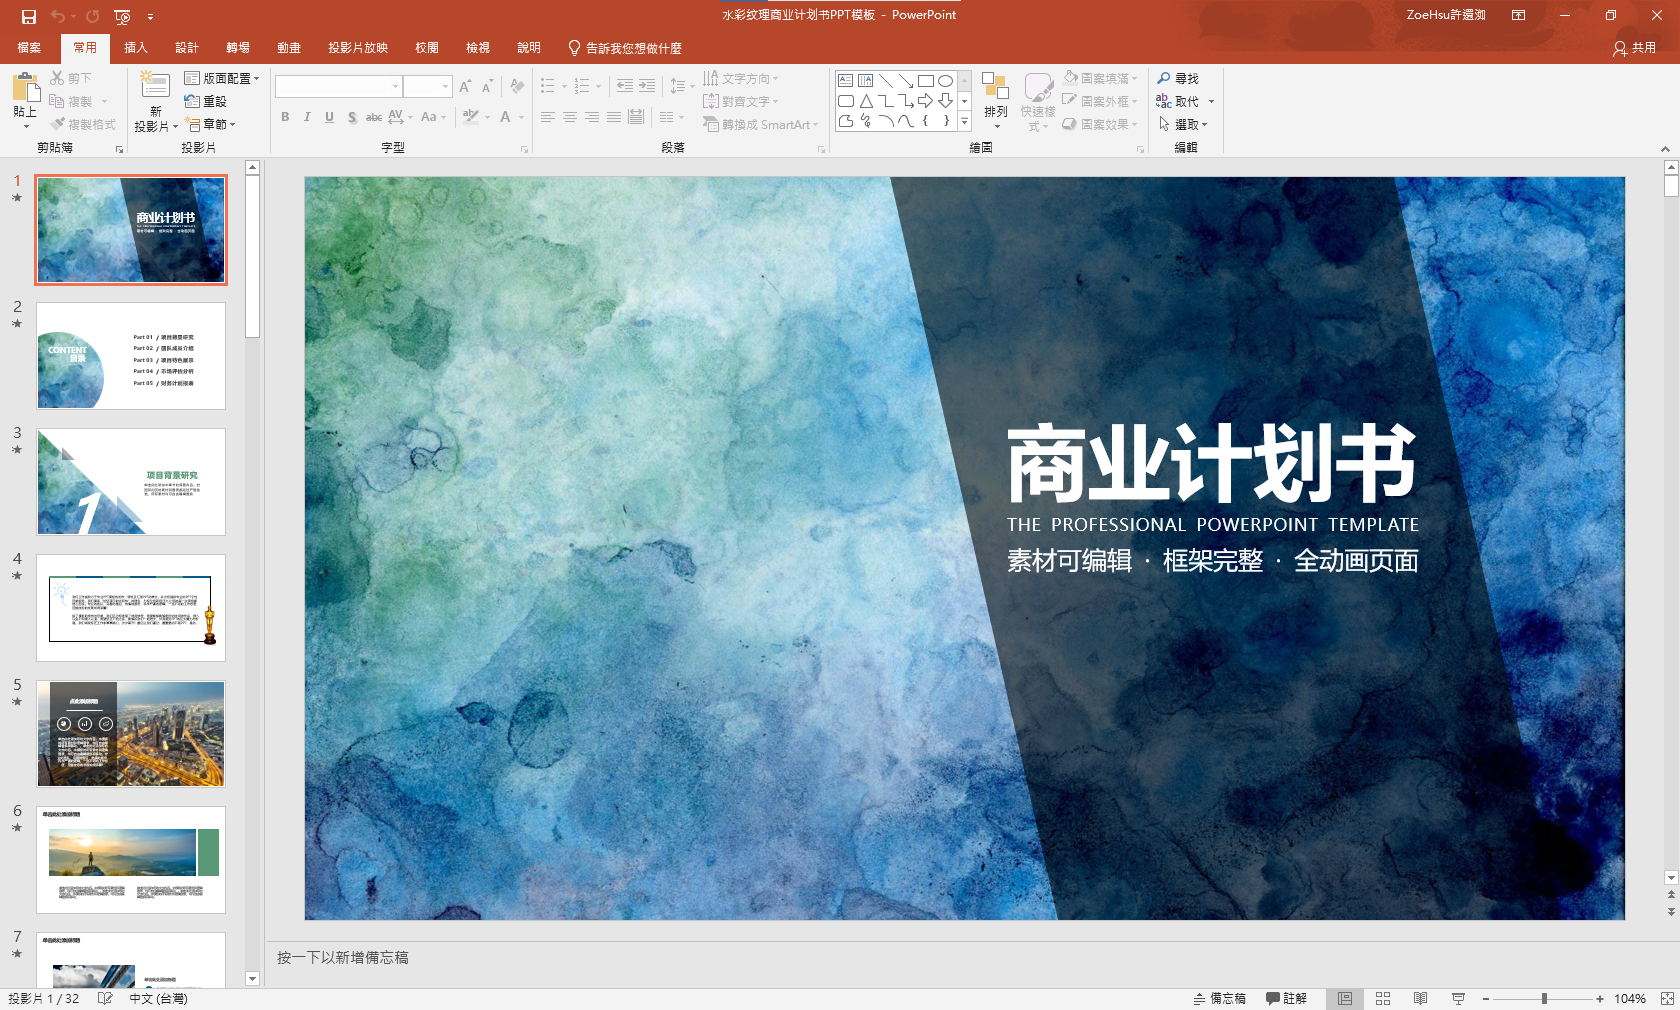Screen dimensions: 1680x1010
Task: Switch to Slide Sorter view
Action: point(1383,998)
